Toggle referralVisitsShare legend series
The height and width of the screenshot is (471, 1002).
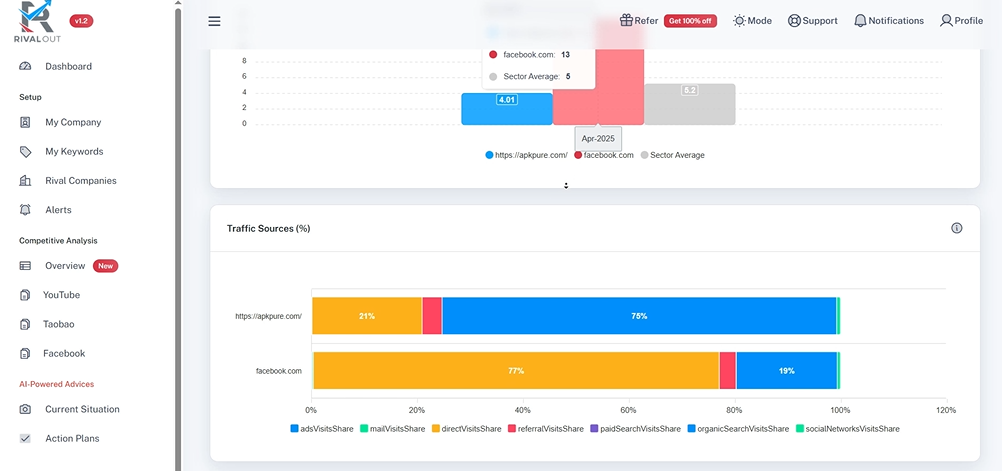[546, 429]
